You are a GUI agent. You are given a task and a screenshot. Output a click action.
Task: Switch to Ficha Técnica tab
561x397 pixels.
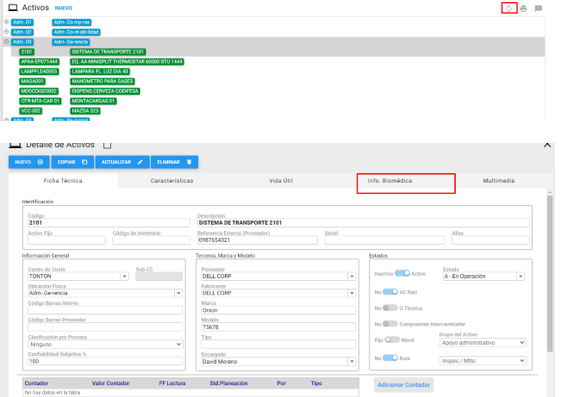point(63,181)
